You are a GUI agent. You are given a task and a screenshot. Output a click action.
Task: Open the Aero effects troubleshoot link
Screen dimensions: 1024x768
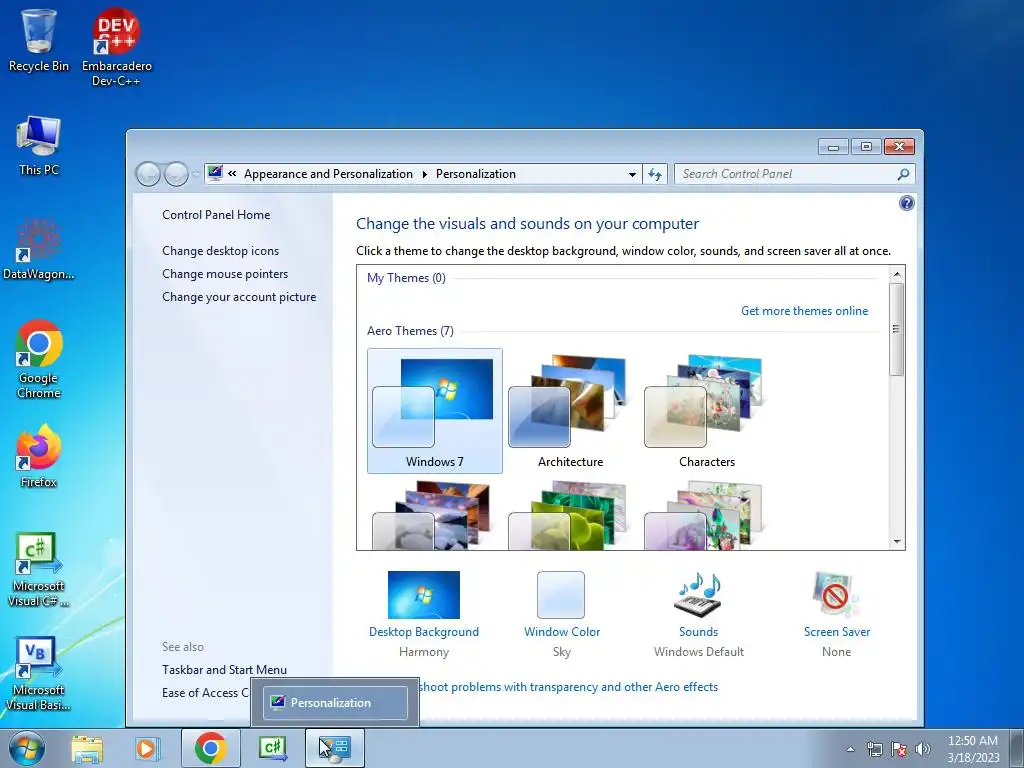pyautogui.click(x=568, y=687)
